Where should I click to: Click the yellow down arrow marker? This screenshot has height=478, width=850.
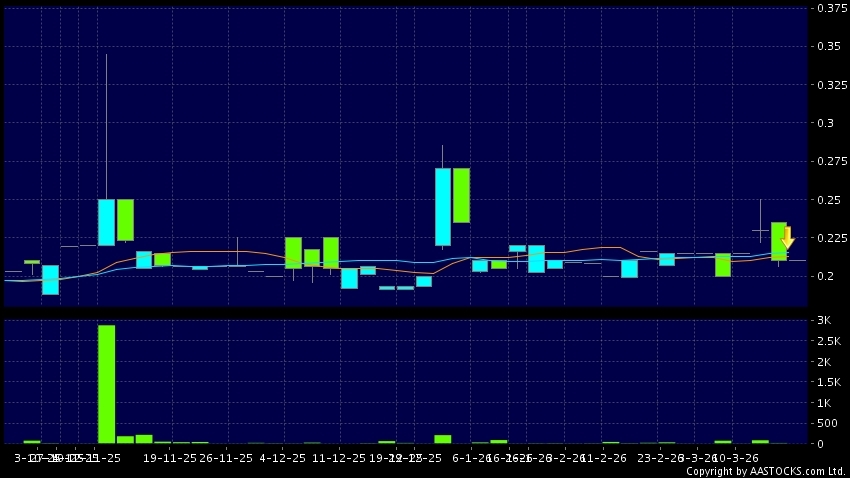pyautogui.click(x=787, y=238)
